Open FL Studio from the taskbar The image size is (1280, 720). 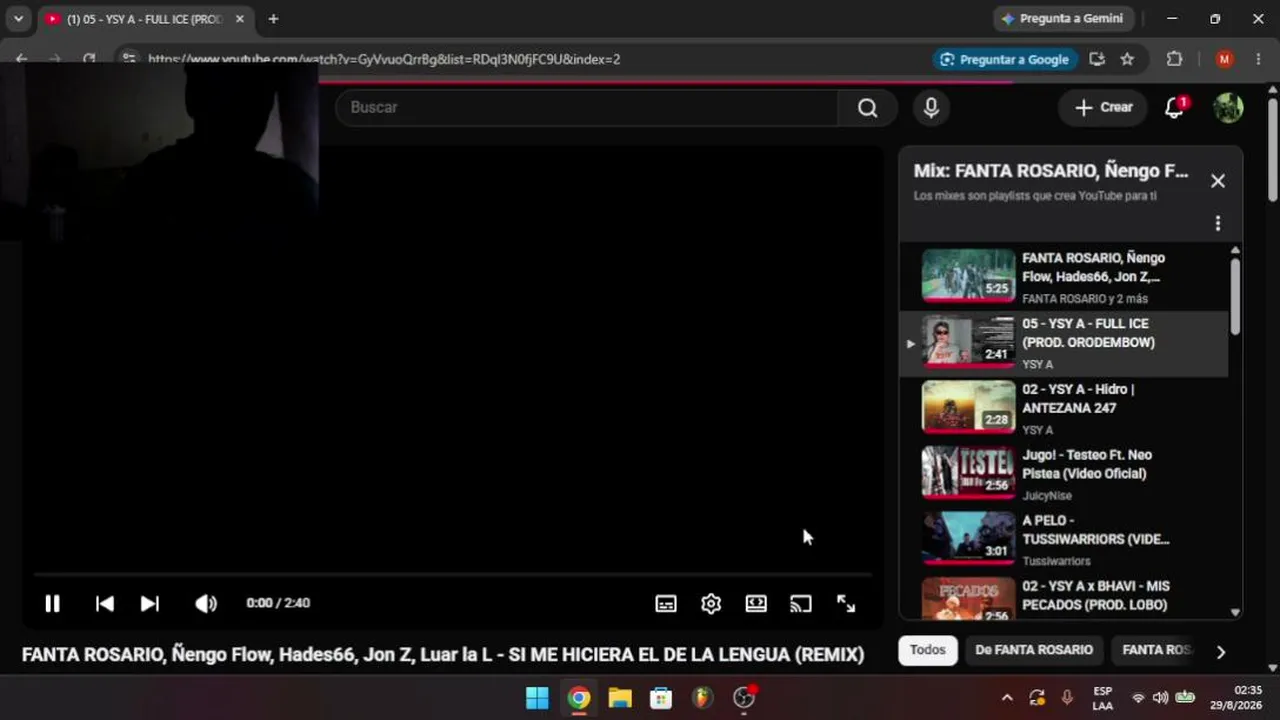pyautogui.click(x=703, y=697)
